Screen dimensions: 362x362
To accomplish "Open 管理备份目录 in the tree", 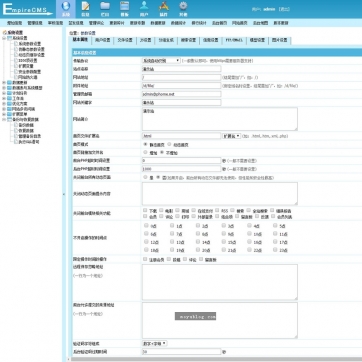I will coord(30,136).
